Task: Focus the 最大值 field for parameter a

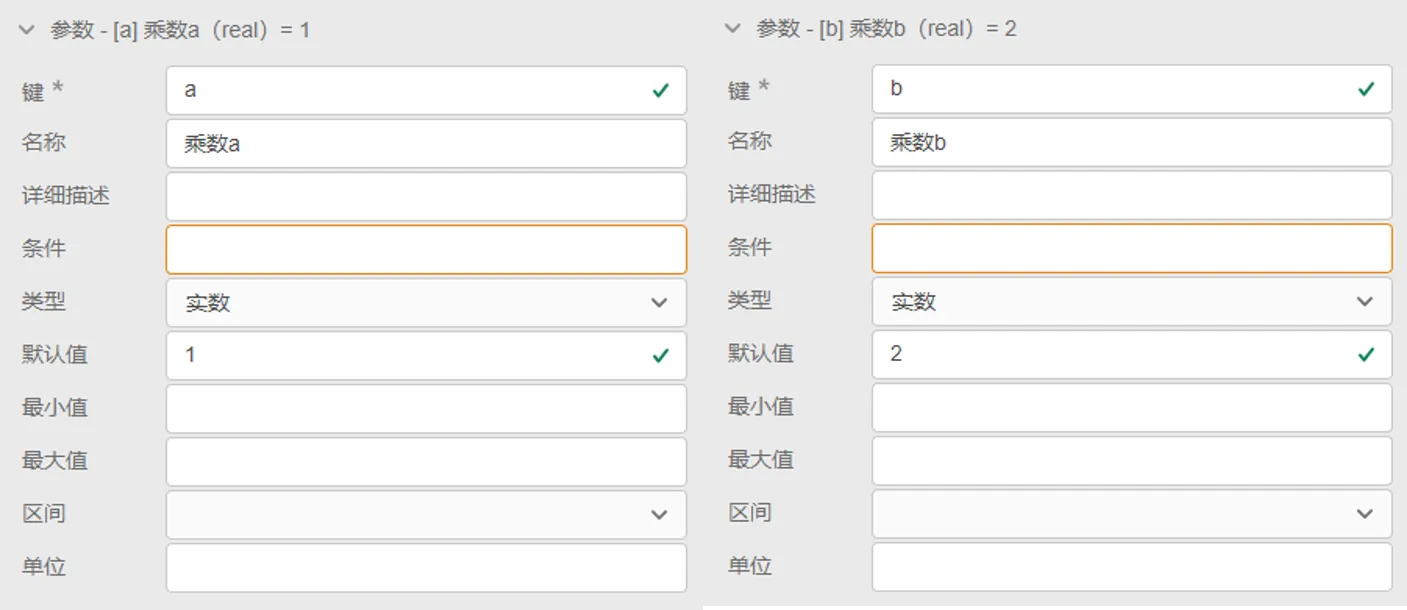Action: point(426,461)
